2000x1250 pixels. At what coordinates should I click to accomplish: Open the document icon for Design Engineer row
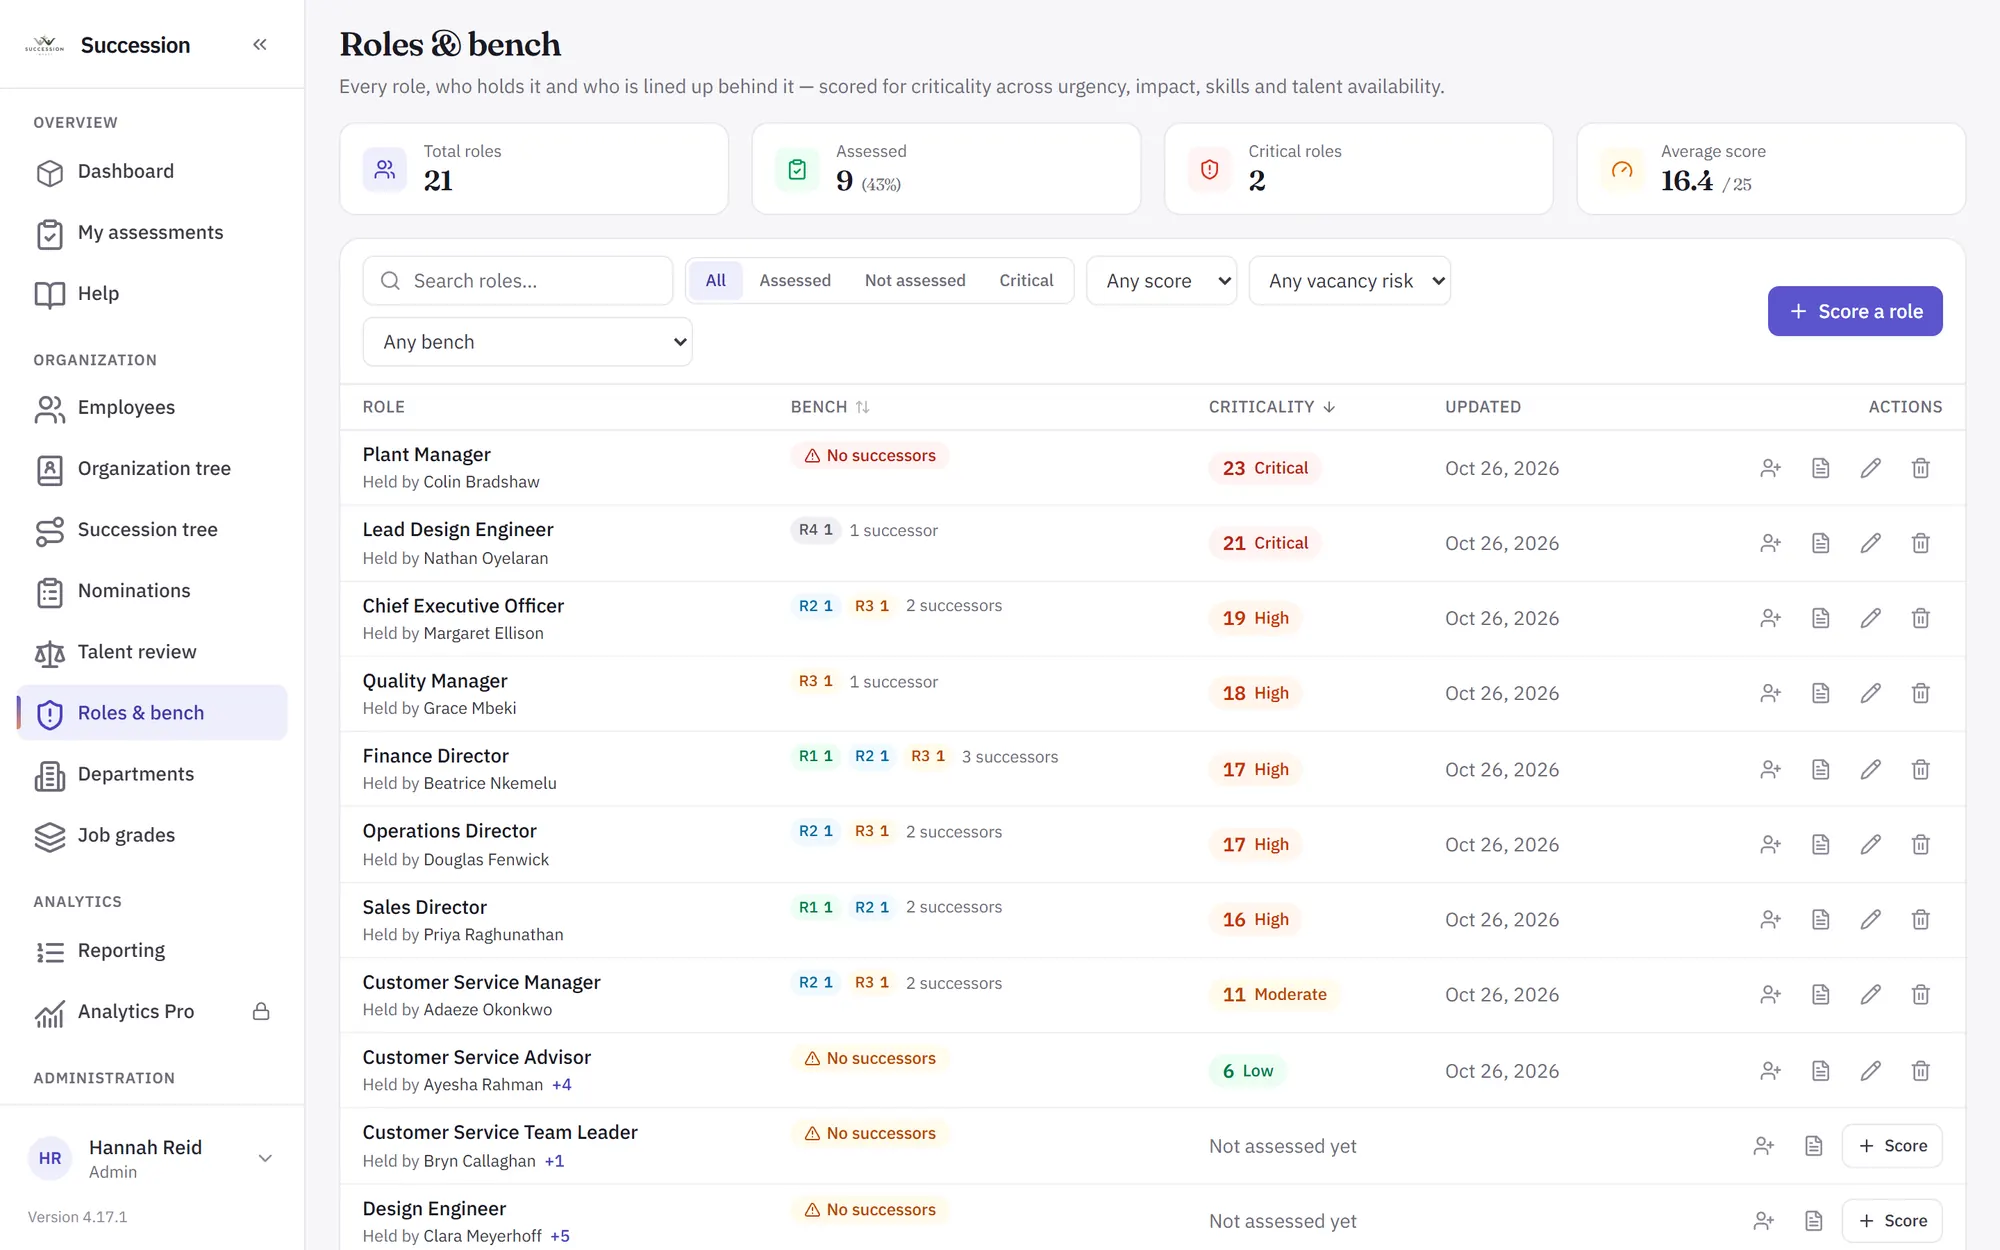[x=1814, y=1221]
